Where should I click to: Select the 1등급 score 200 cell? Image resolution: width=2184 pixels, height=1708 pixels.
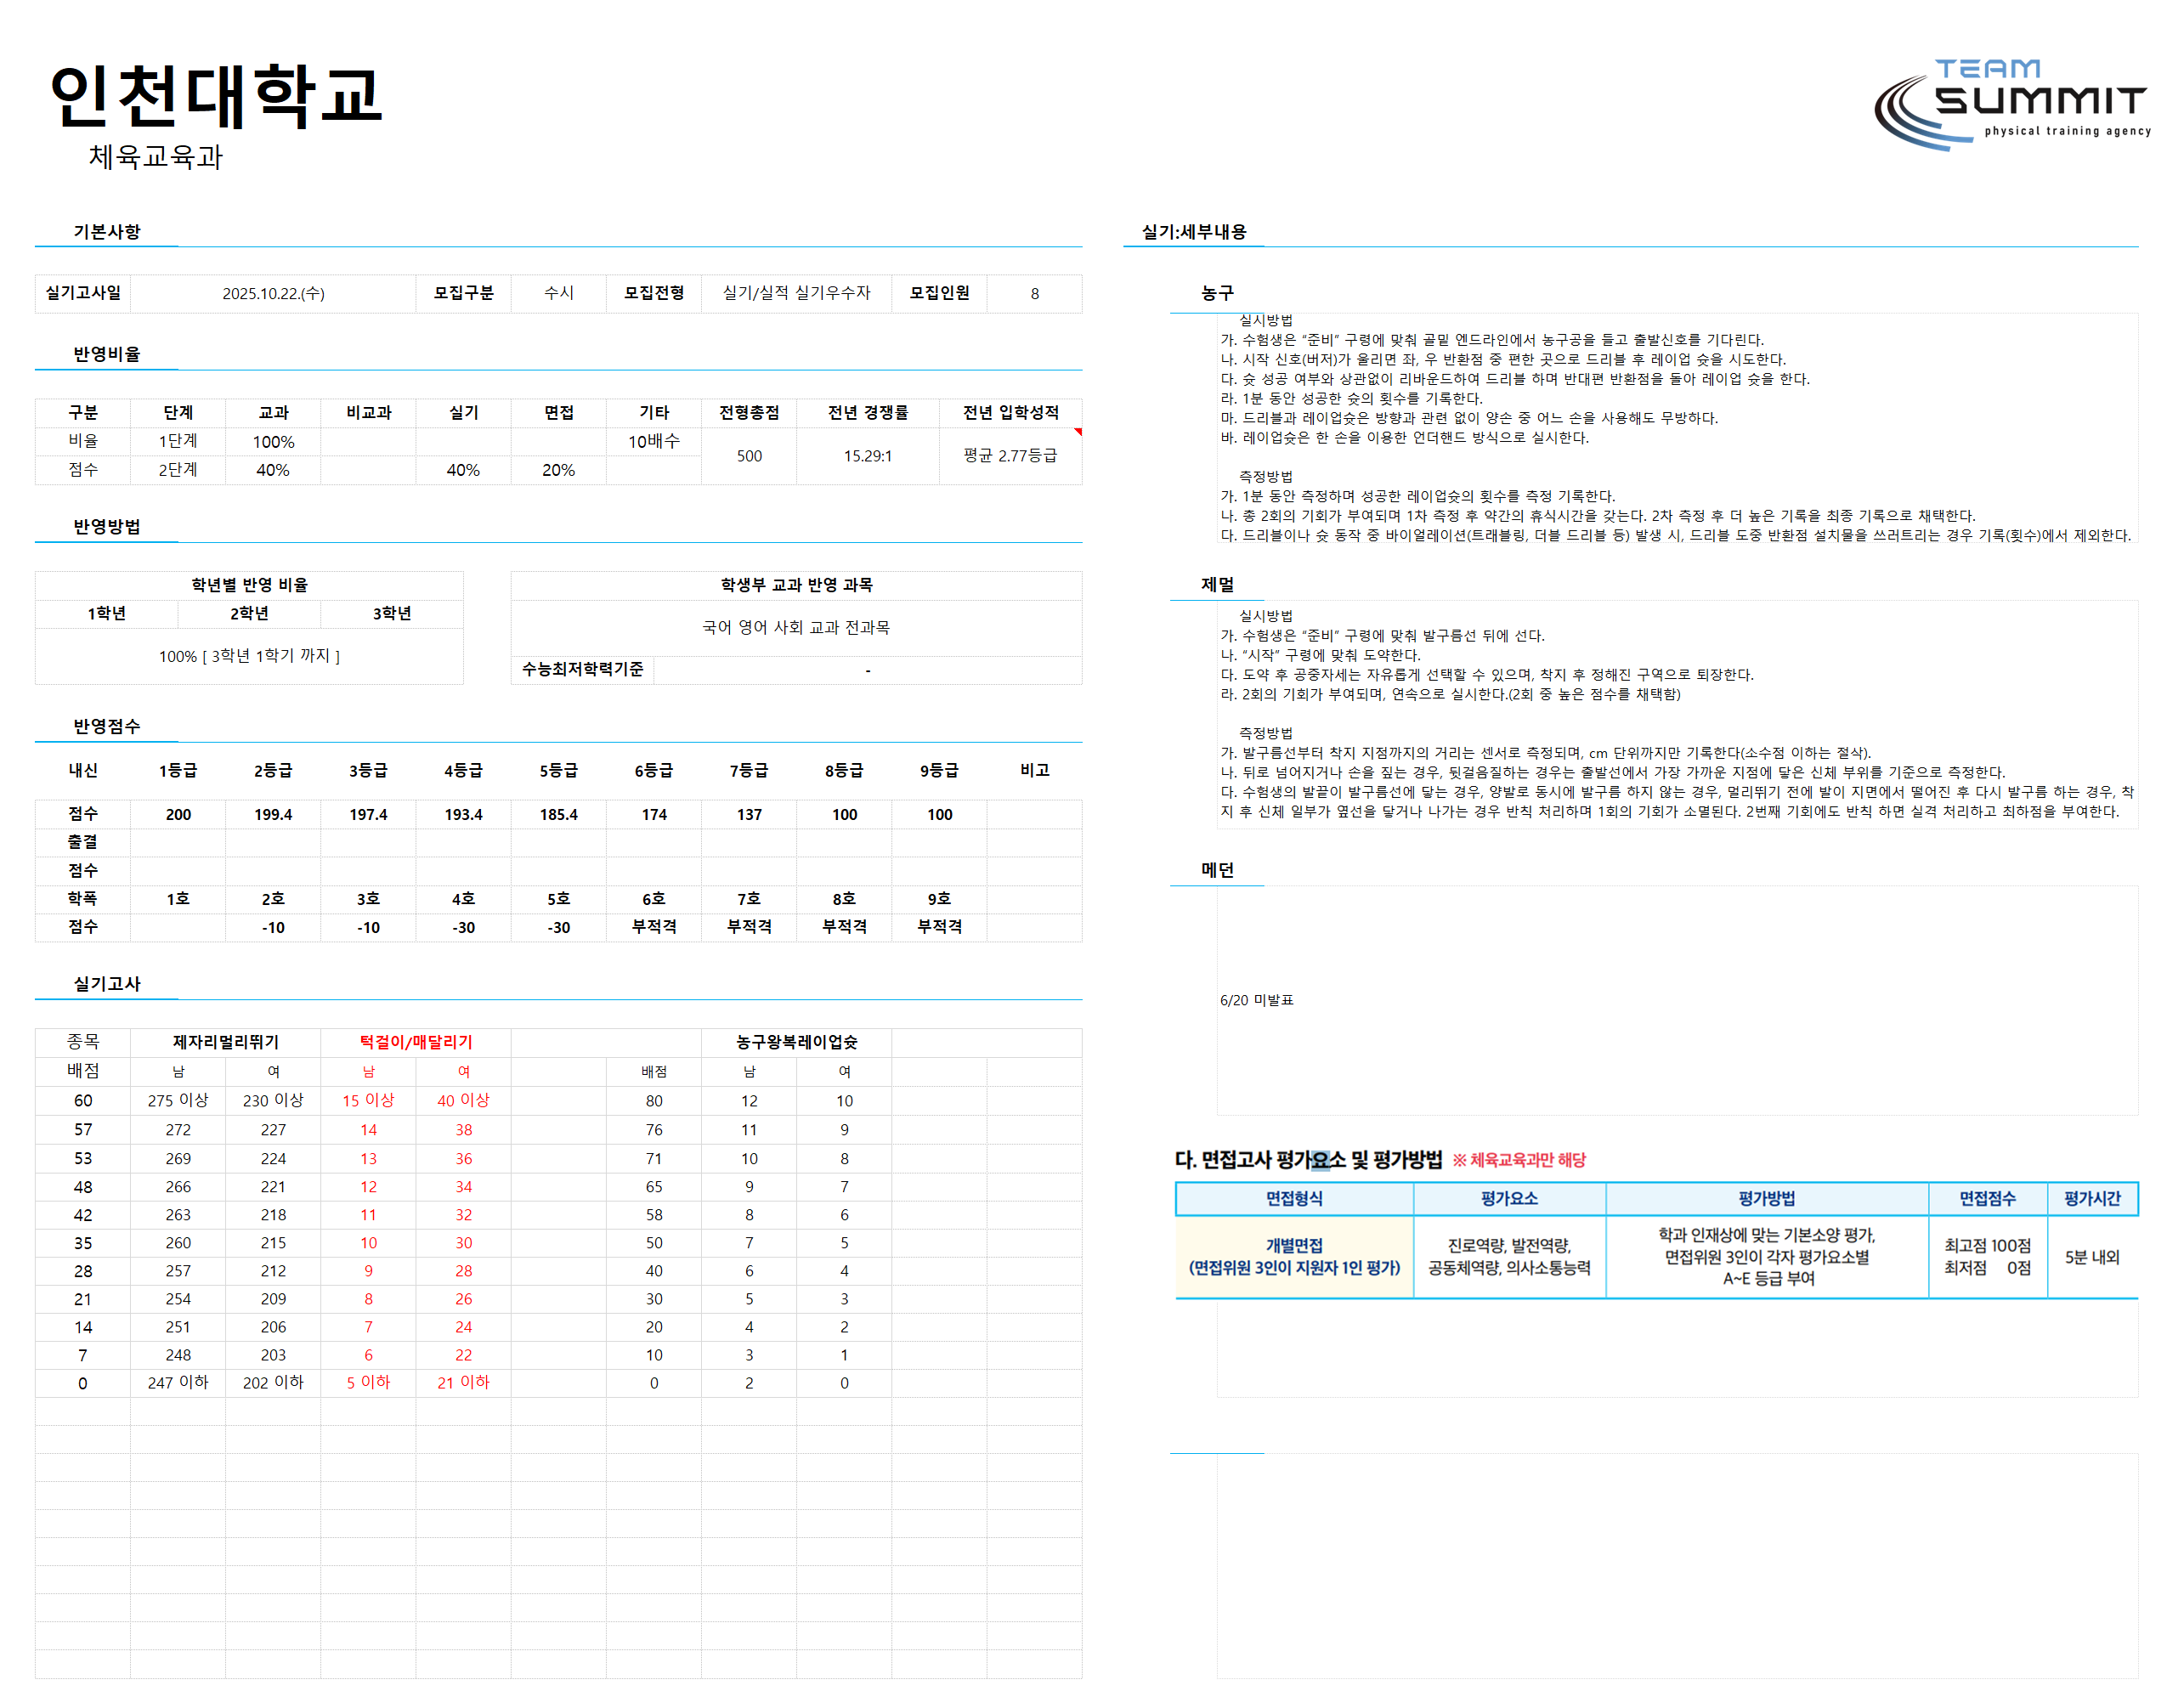pyautogui.click(x=178, y=814)
